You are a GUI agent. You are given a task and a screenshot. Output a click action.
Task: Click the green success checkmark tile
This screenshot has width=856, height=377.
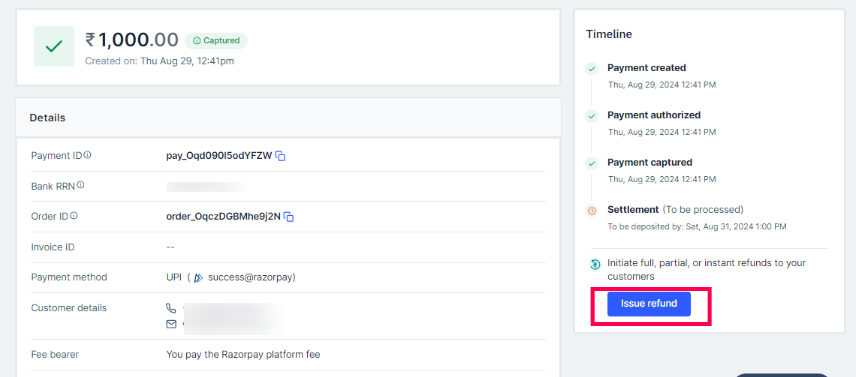(x=54, y=46)
